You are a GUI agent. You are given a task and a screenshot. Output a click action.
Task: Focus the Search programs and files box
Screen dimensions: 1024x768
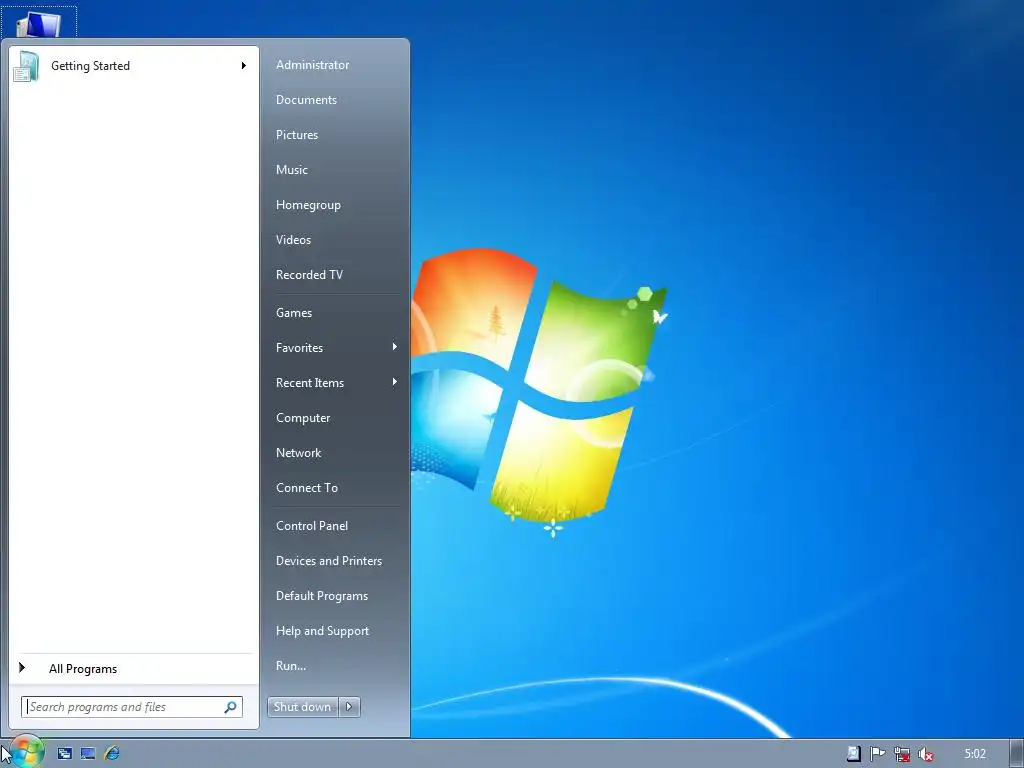pyautogui.click(x=132, y=707)
